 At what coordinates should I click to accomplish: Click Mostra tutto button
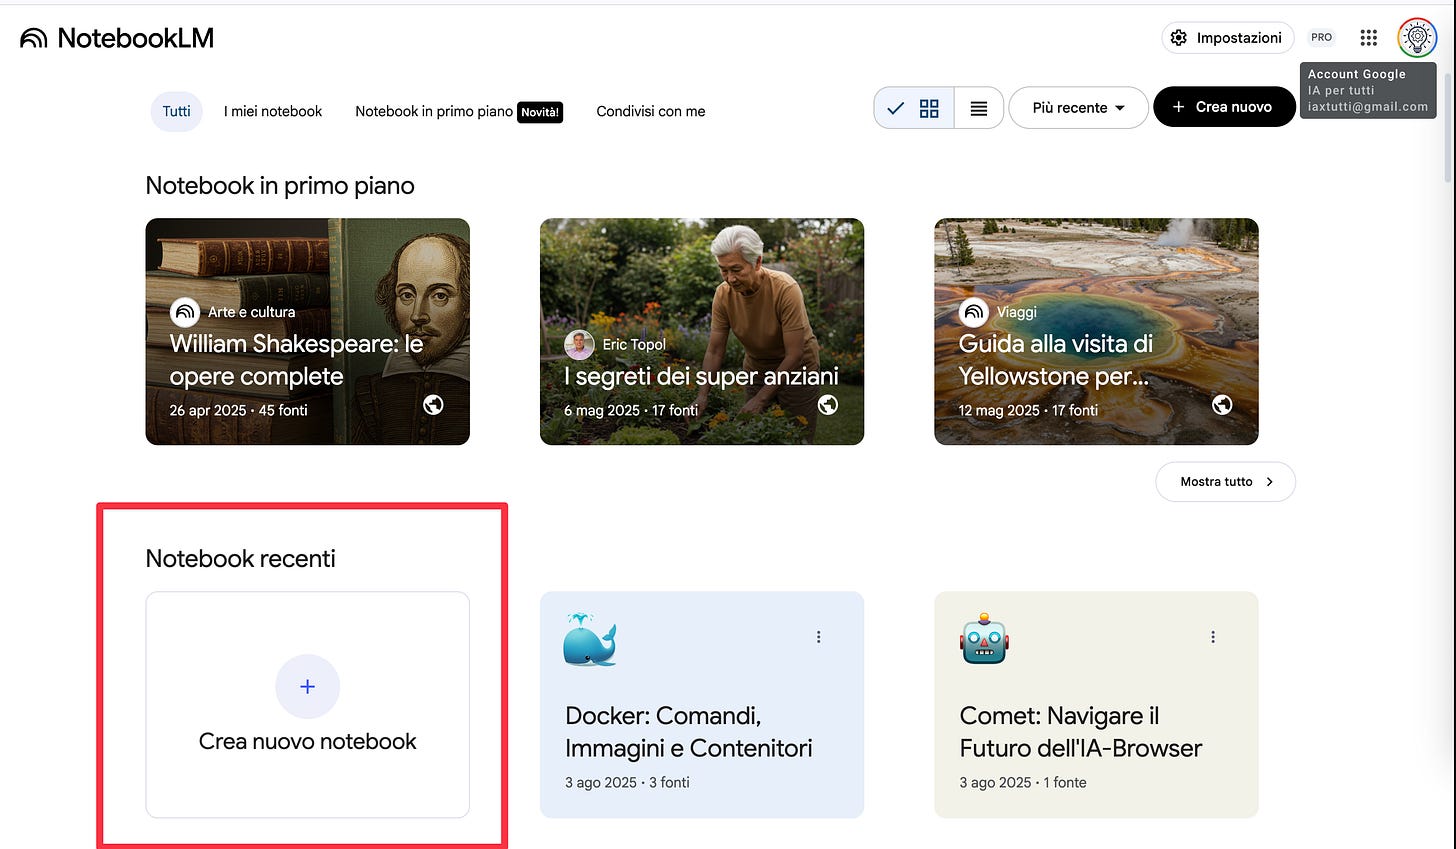(x=1225, y=482)
